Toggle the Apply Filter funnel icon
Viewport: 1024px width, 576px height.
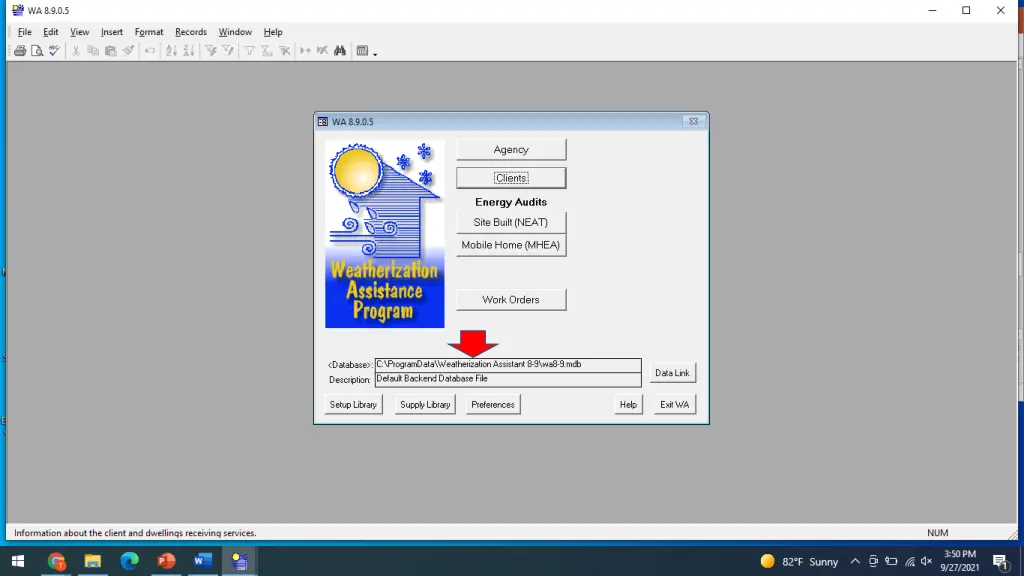[249, 50]
